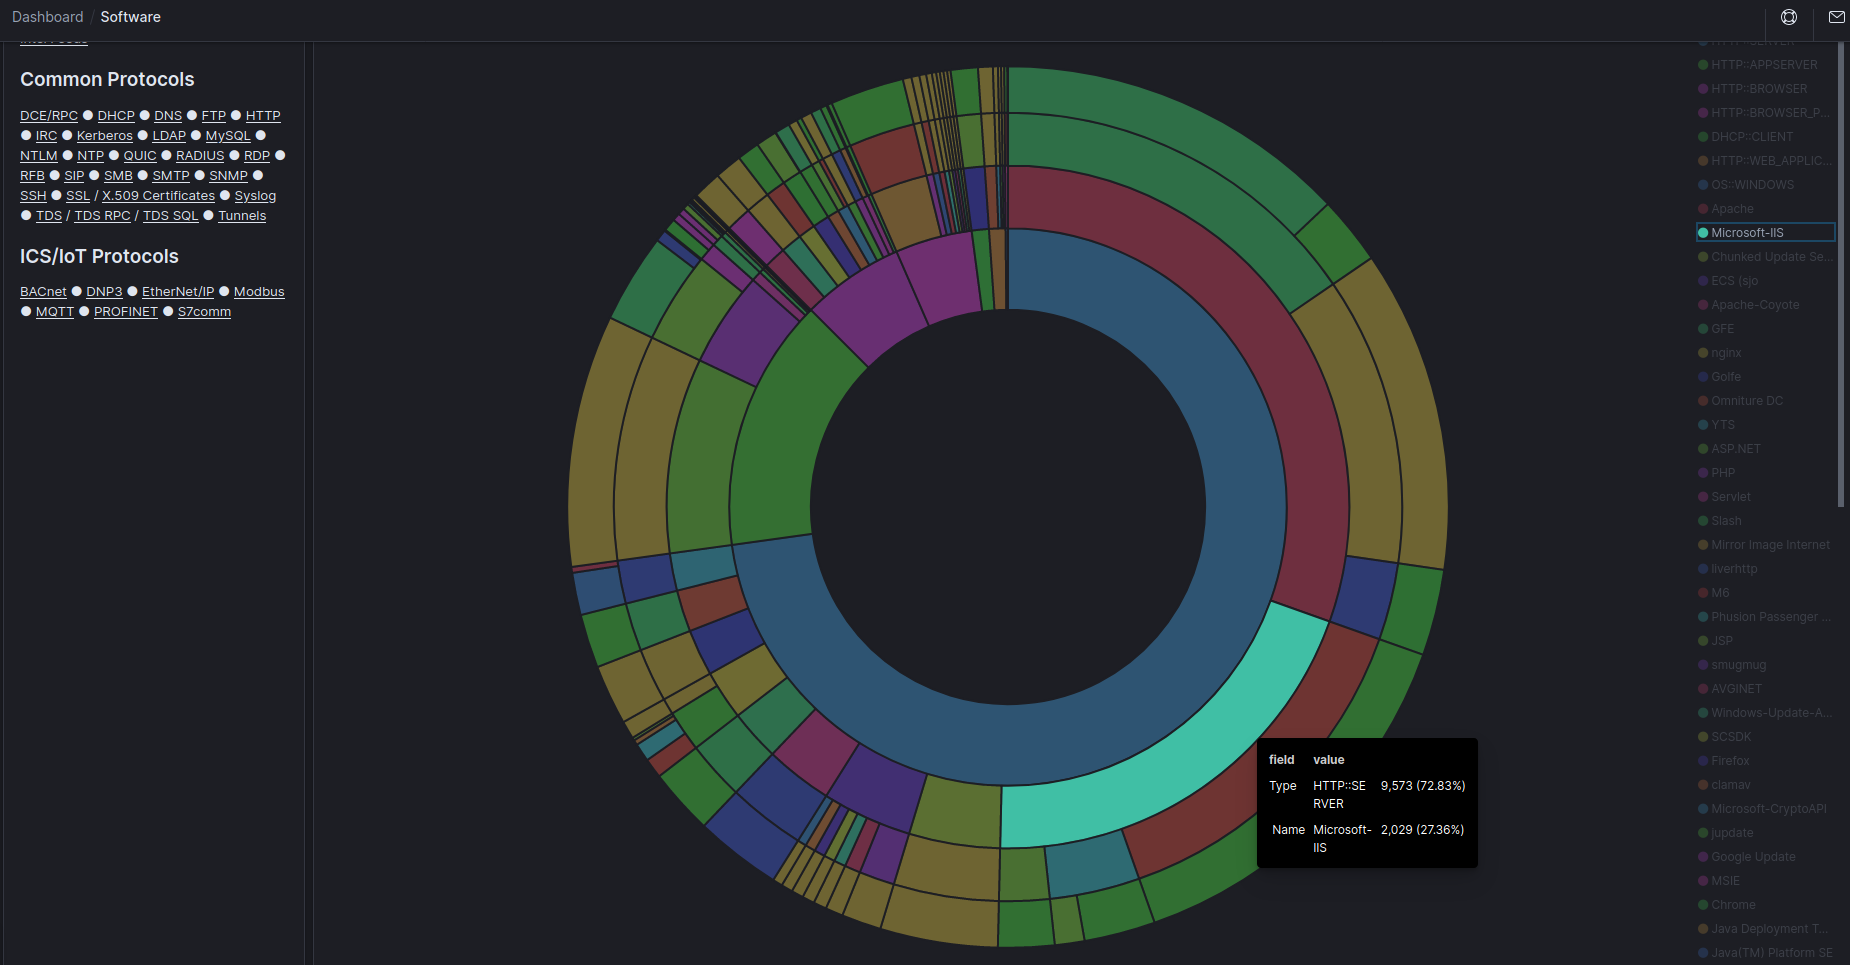The image size is (1850, 965).
Task: Open the SSH protocol link
Action: [33, 195]
